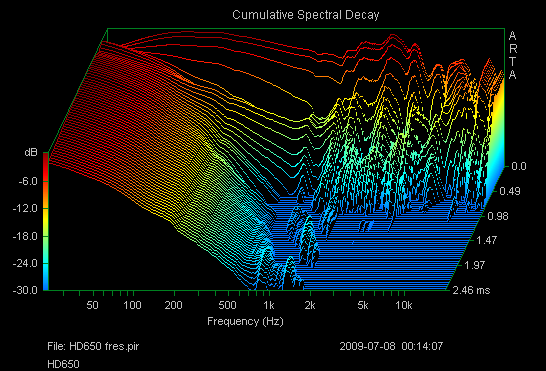Click the -24.0 dB scale value
The width and height of the screenshot is (546, 371).
click(25, 263)
